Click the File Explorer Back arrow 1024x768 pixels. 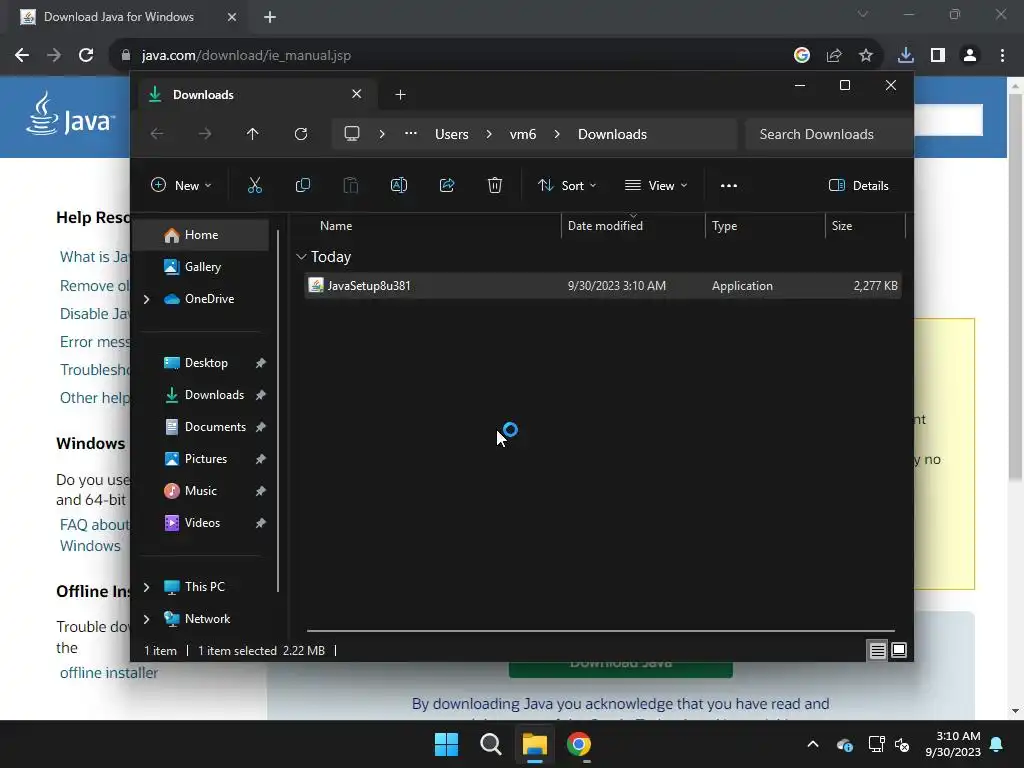[157, 134]
